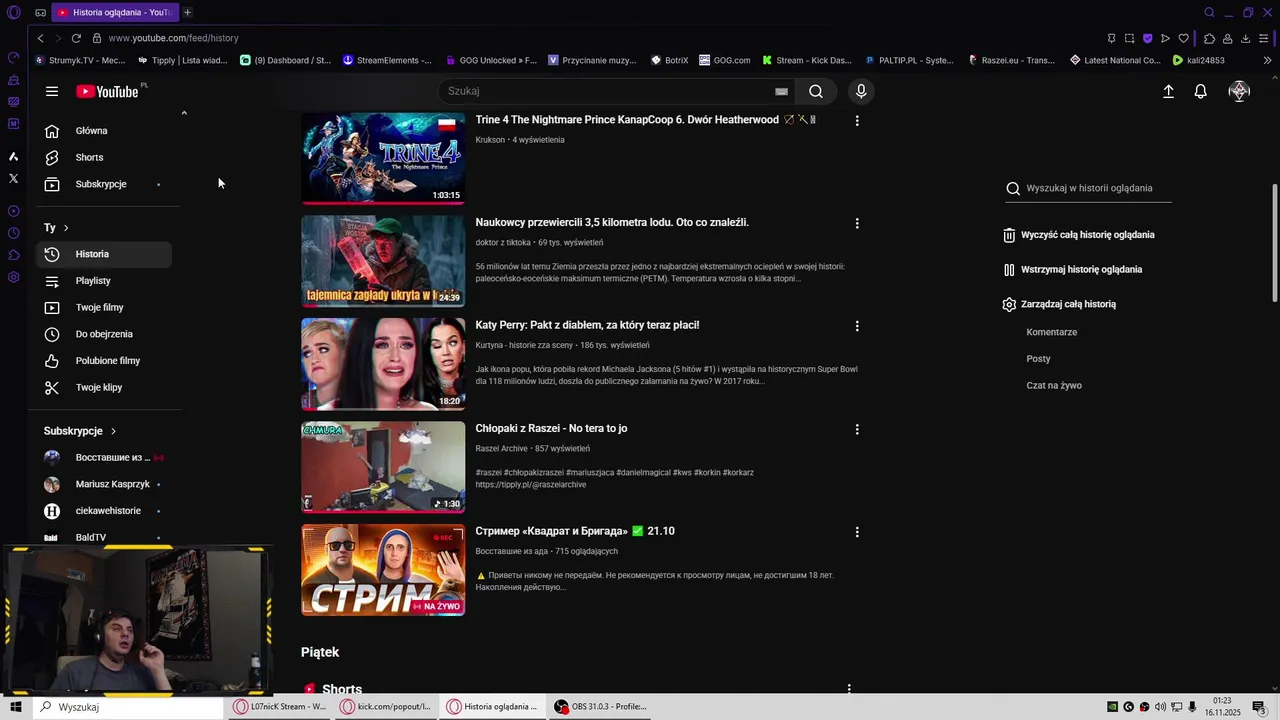The image size is (1280, 720).
Task: Start voice search with the microphone icon
Action: click(861, 91)
